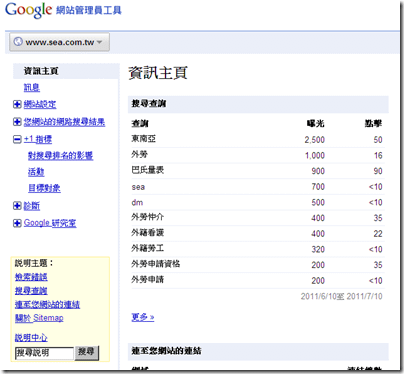Click the 資訊主頁 page heading
The height and width of the screenshot is (374, 404).
coord(158,73)
